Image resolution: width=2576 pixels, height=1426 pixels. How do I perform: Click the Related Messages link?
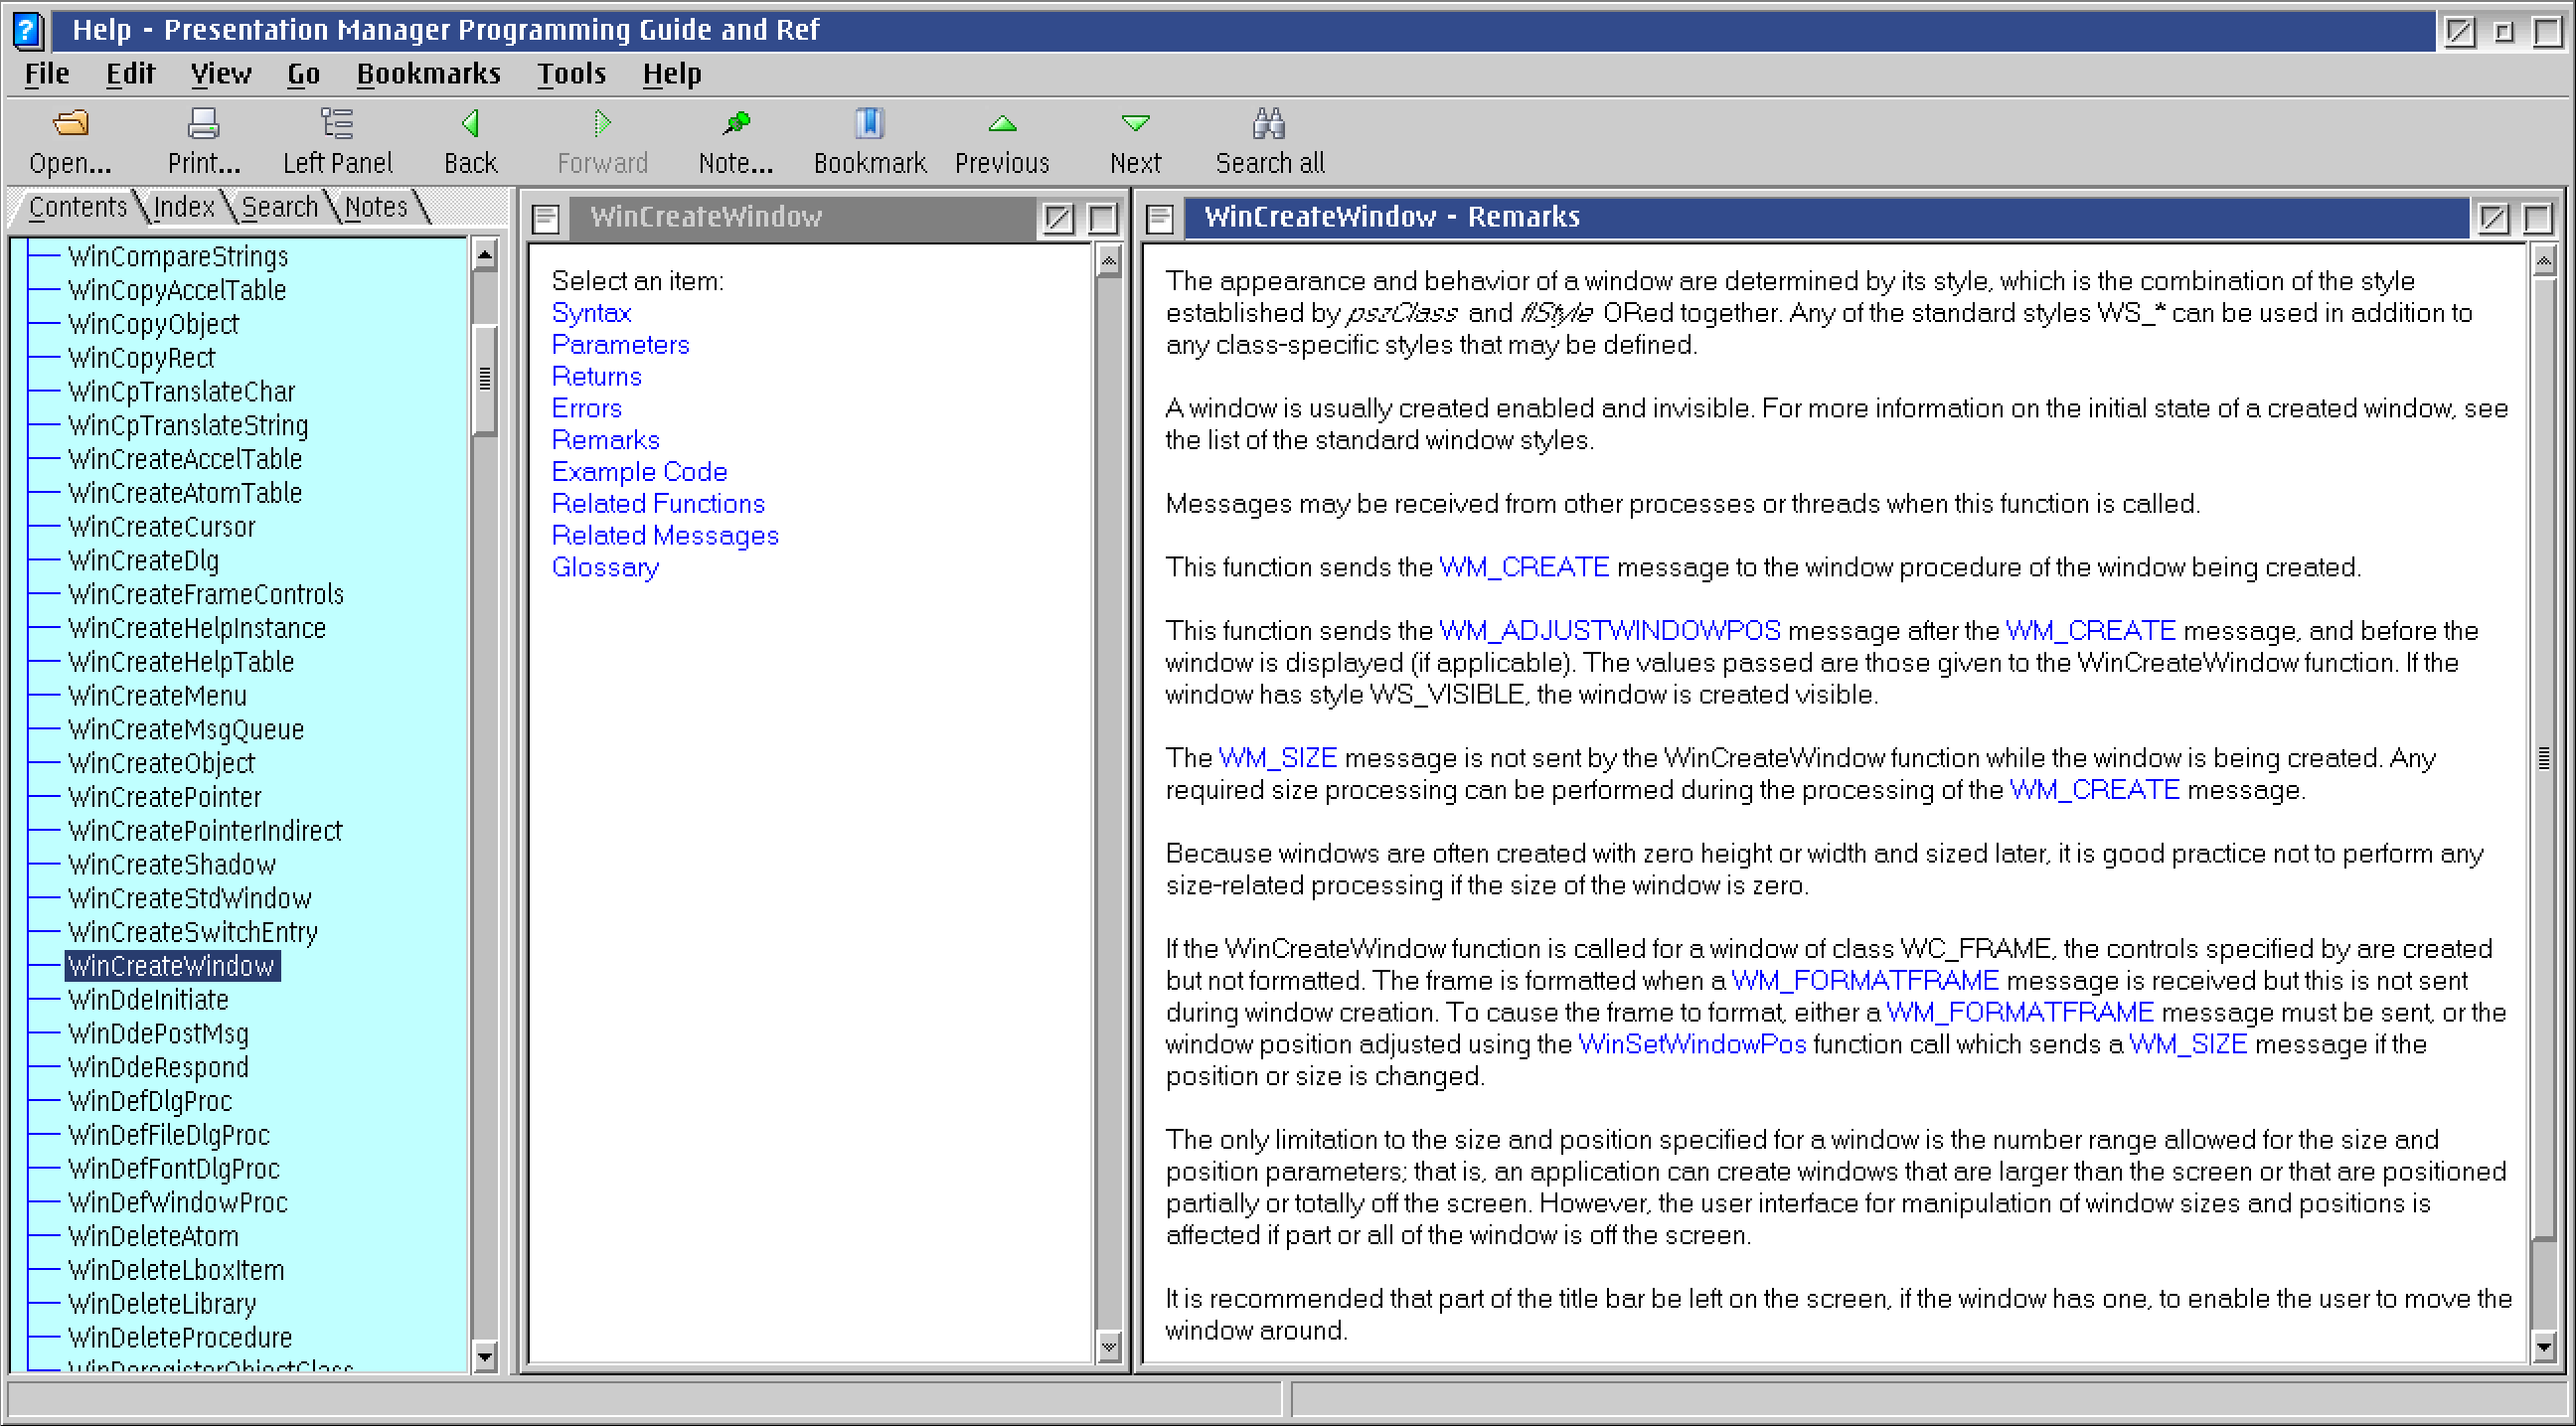665,536
